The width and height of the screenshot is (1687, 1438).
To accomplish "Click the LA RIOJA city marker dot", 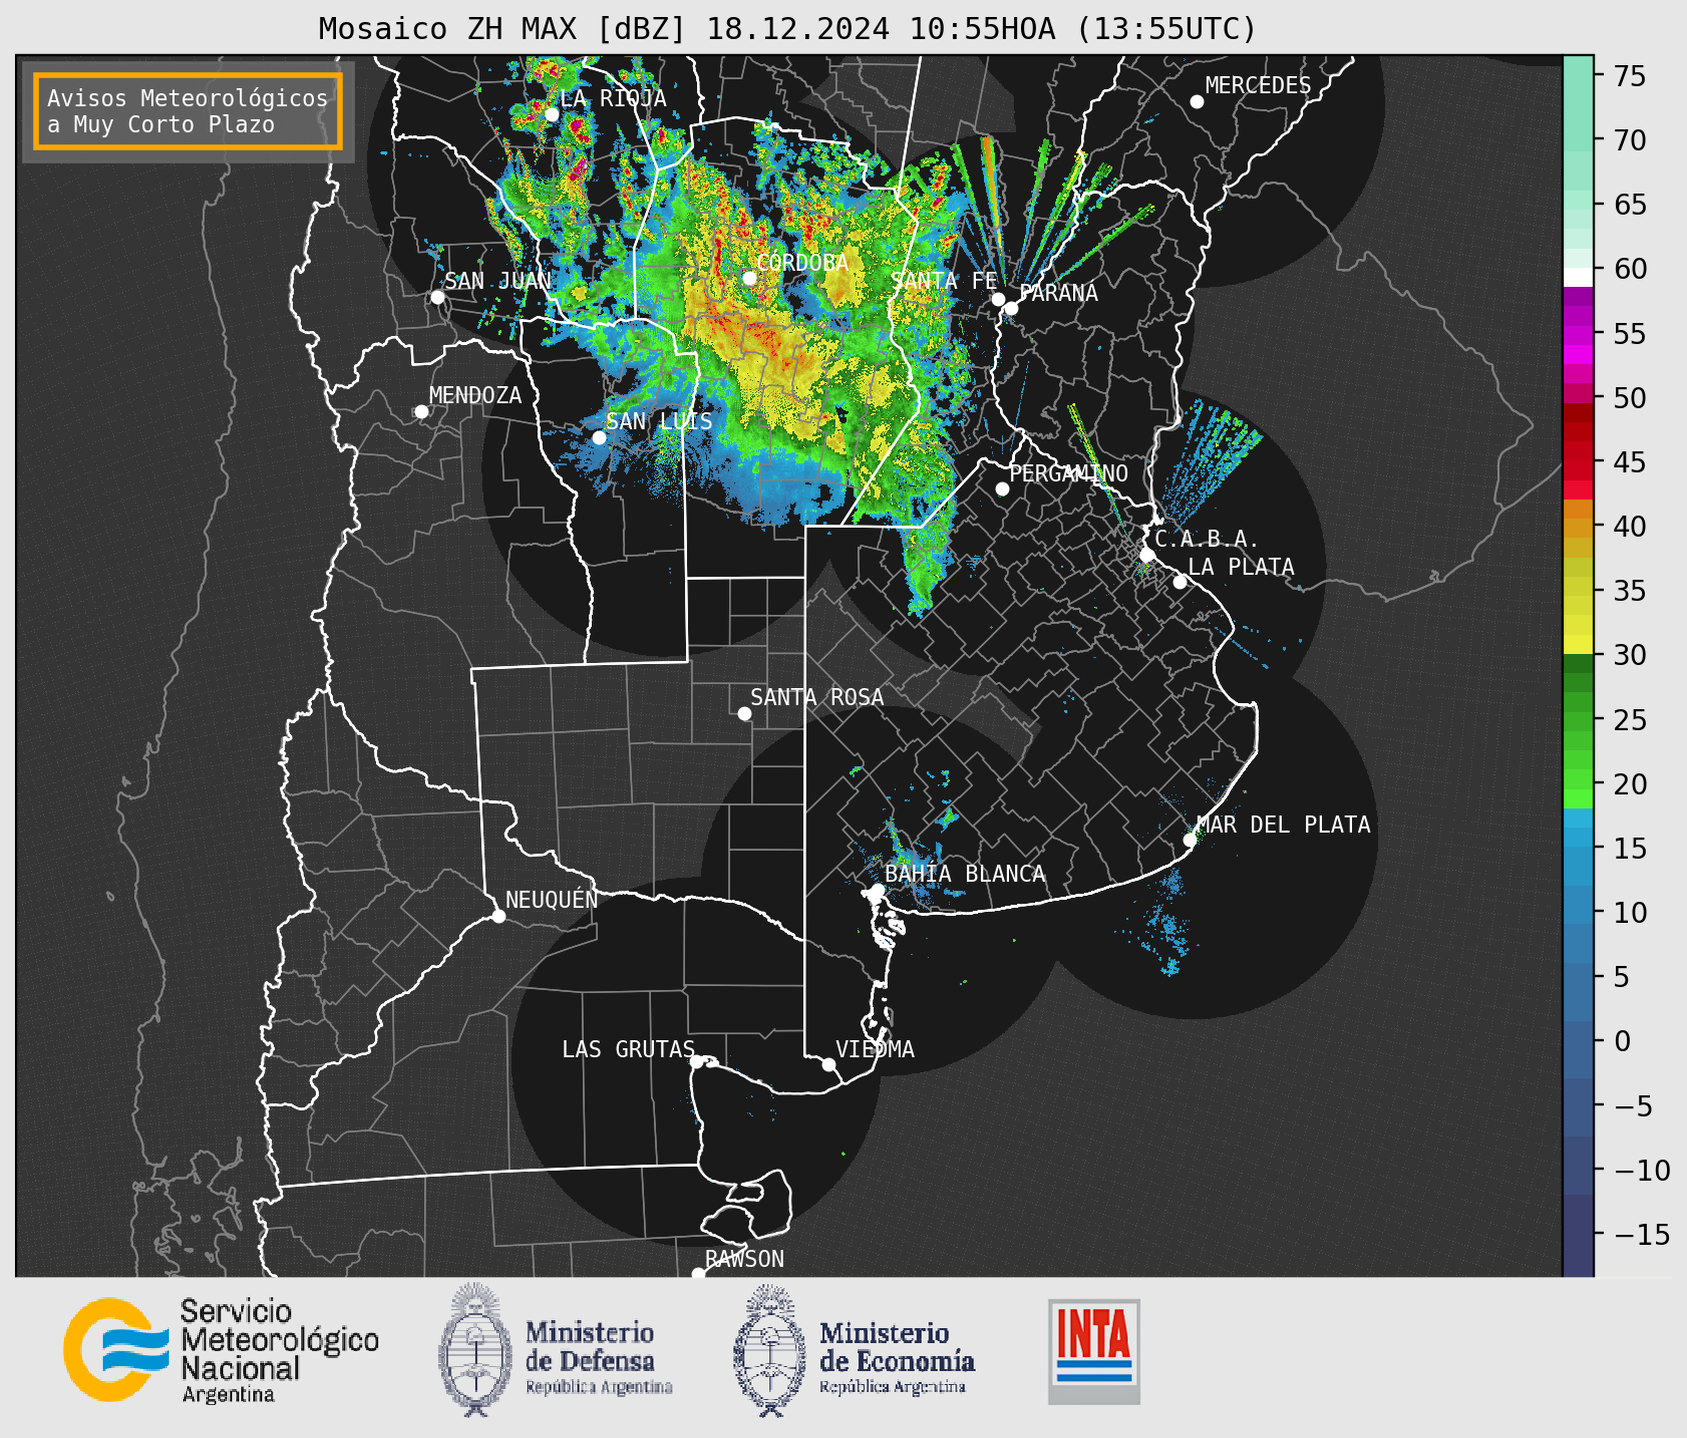I will [x=552, y=114].
